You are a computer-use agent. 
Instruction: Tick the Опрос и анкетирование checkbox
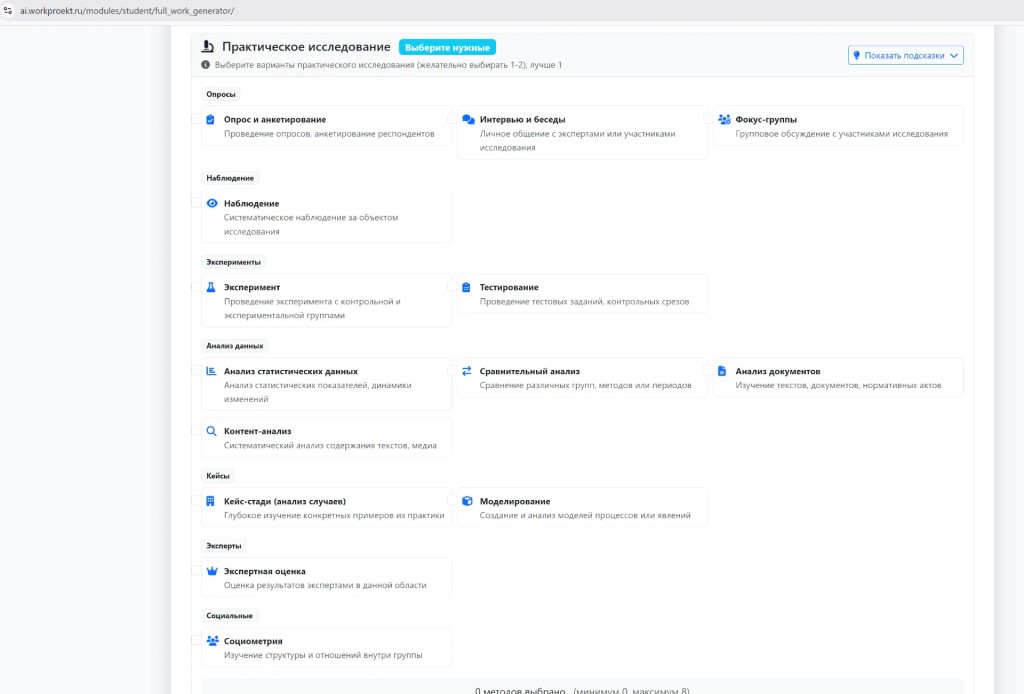[x=196, y=119]
